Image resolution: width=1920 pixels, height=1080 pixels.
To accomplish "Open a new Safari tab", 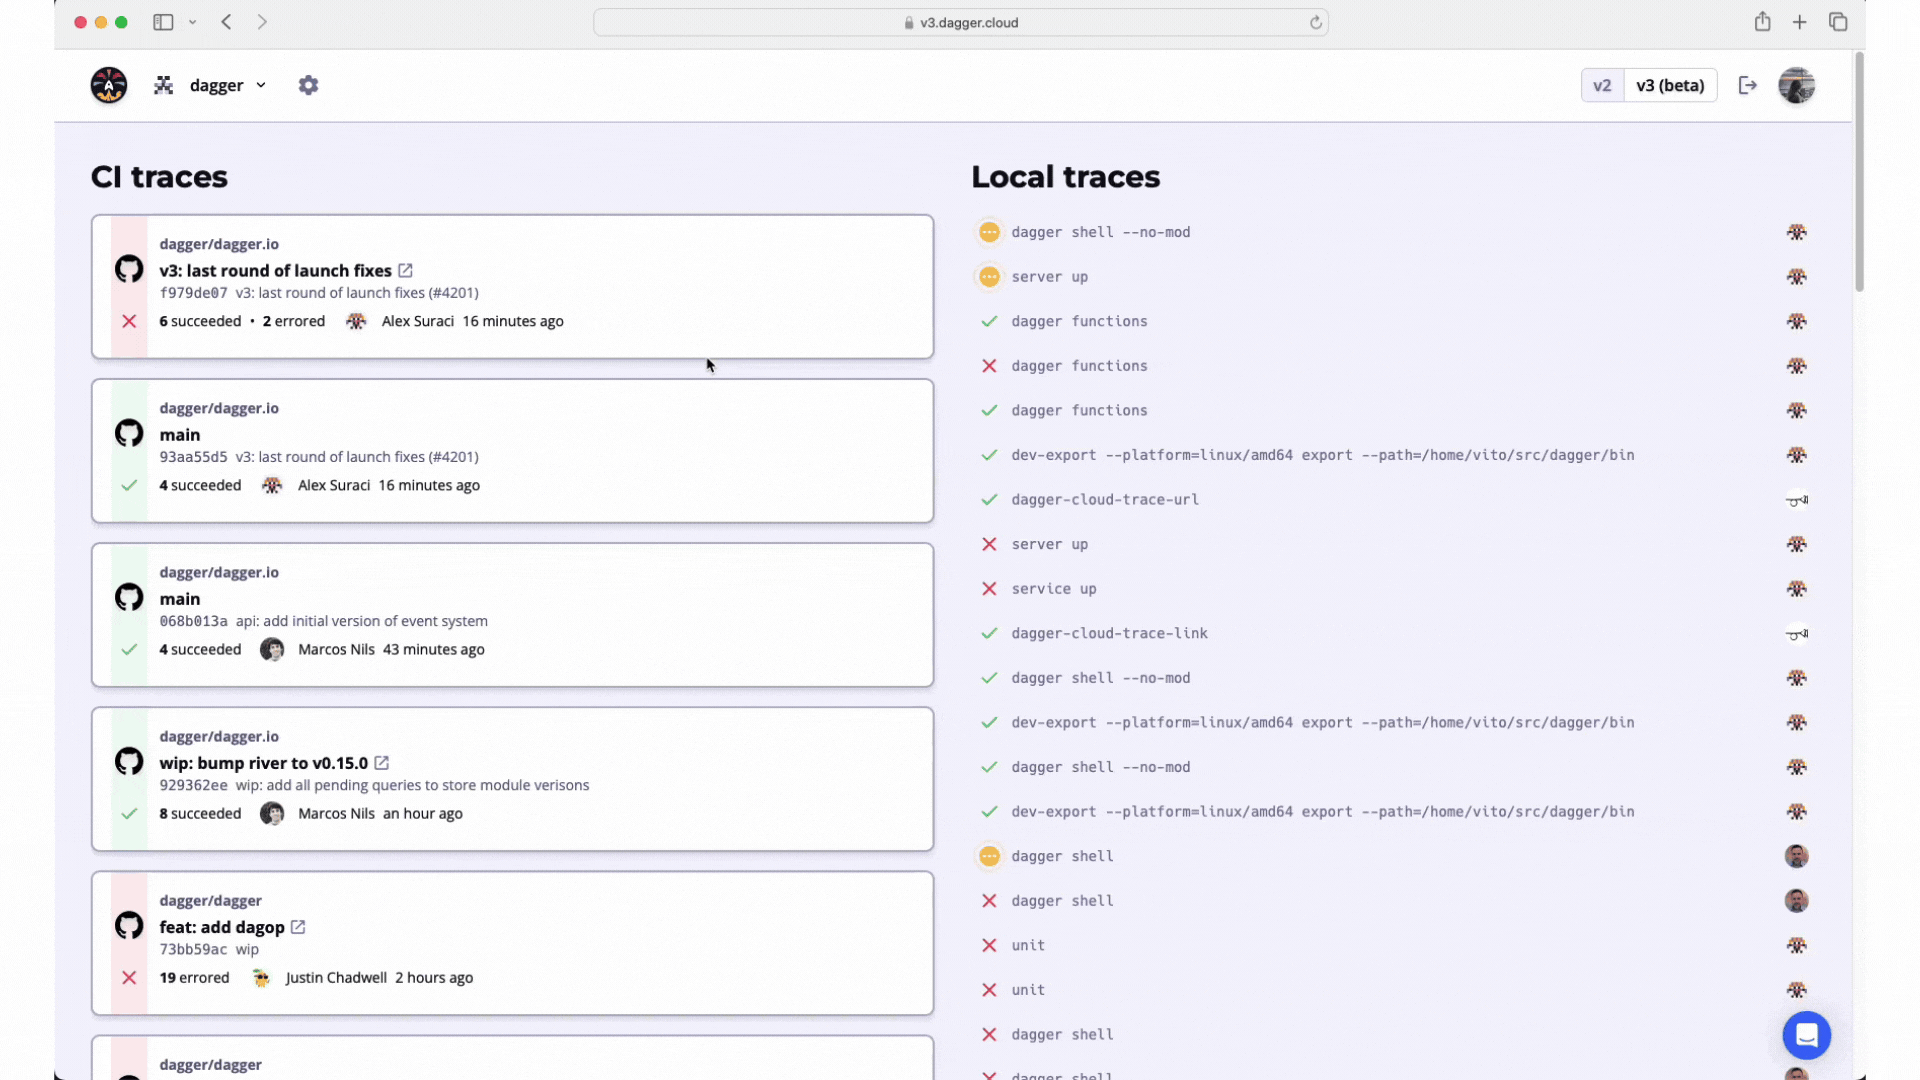I will click(1799, 22).
